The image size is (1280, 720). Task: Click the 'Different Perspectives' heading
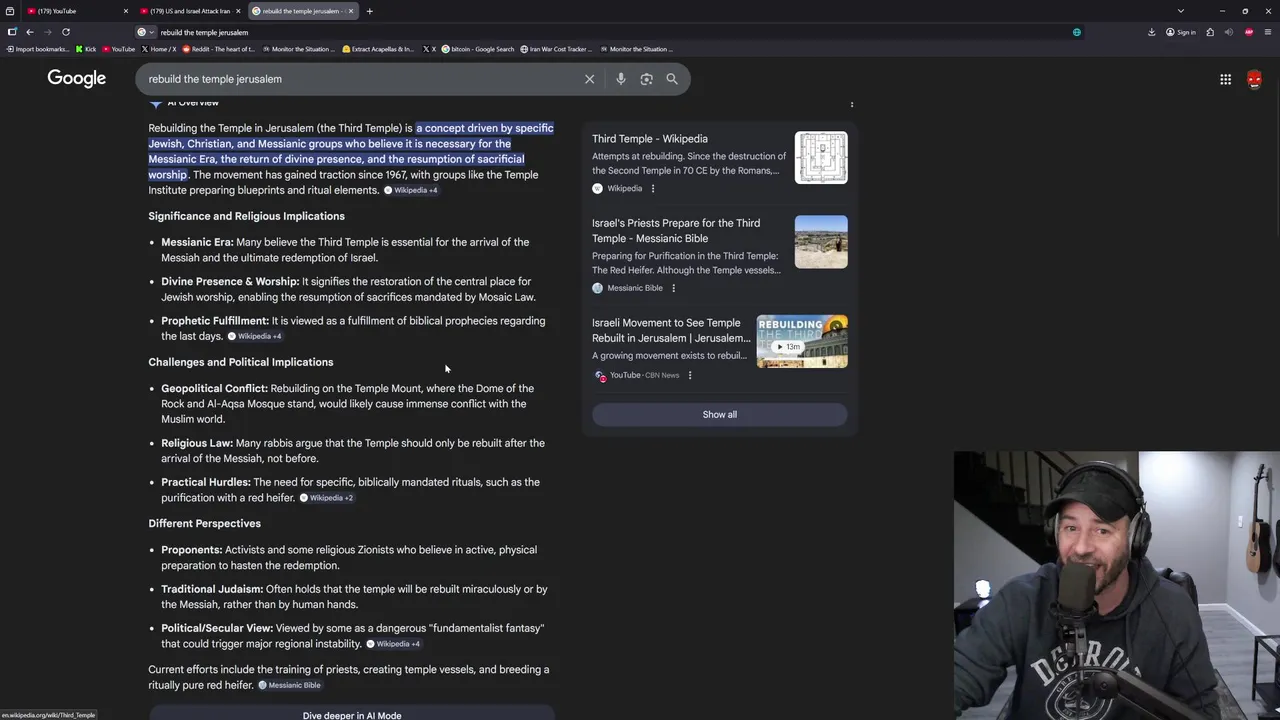click(x=204, y=524)
